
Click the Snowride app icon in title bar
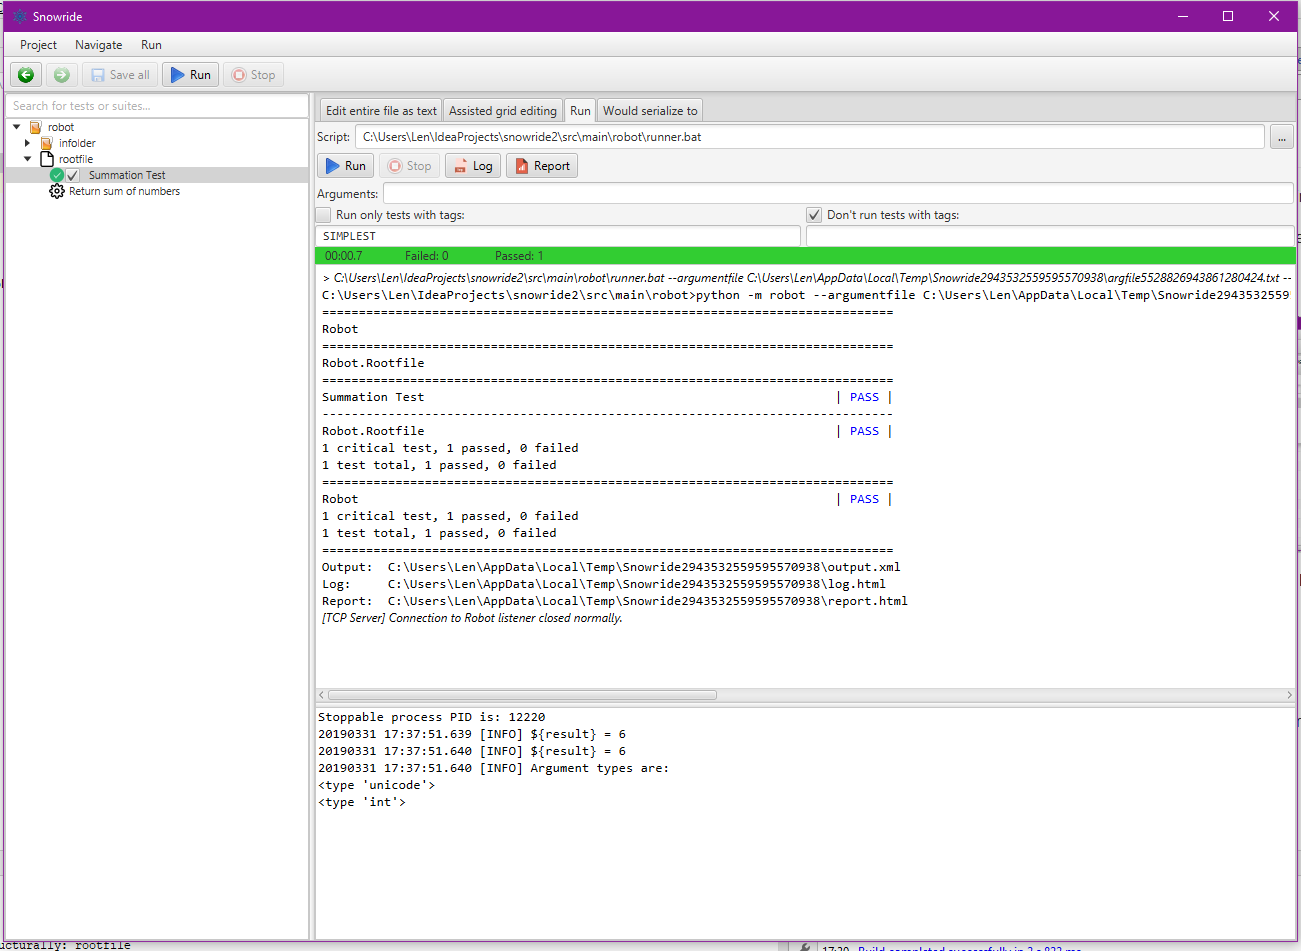[19, 16]
